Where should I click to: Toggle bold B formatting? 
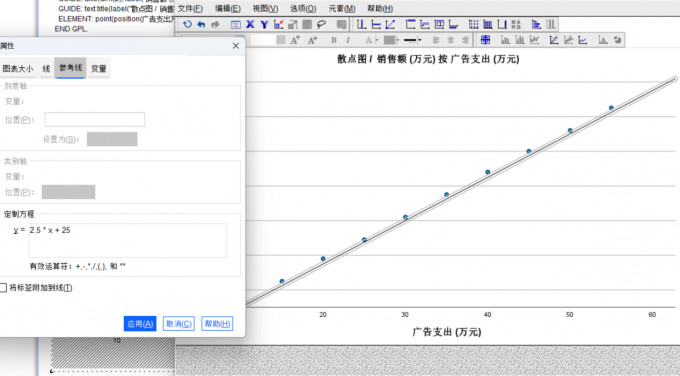click(x=333, y=40)
